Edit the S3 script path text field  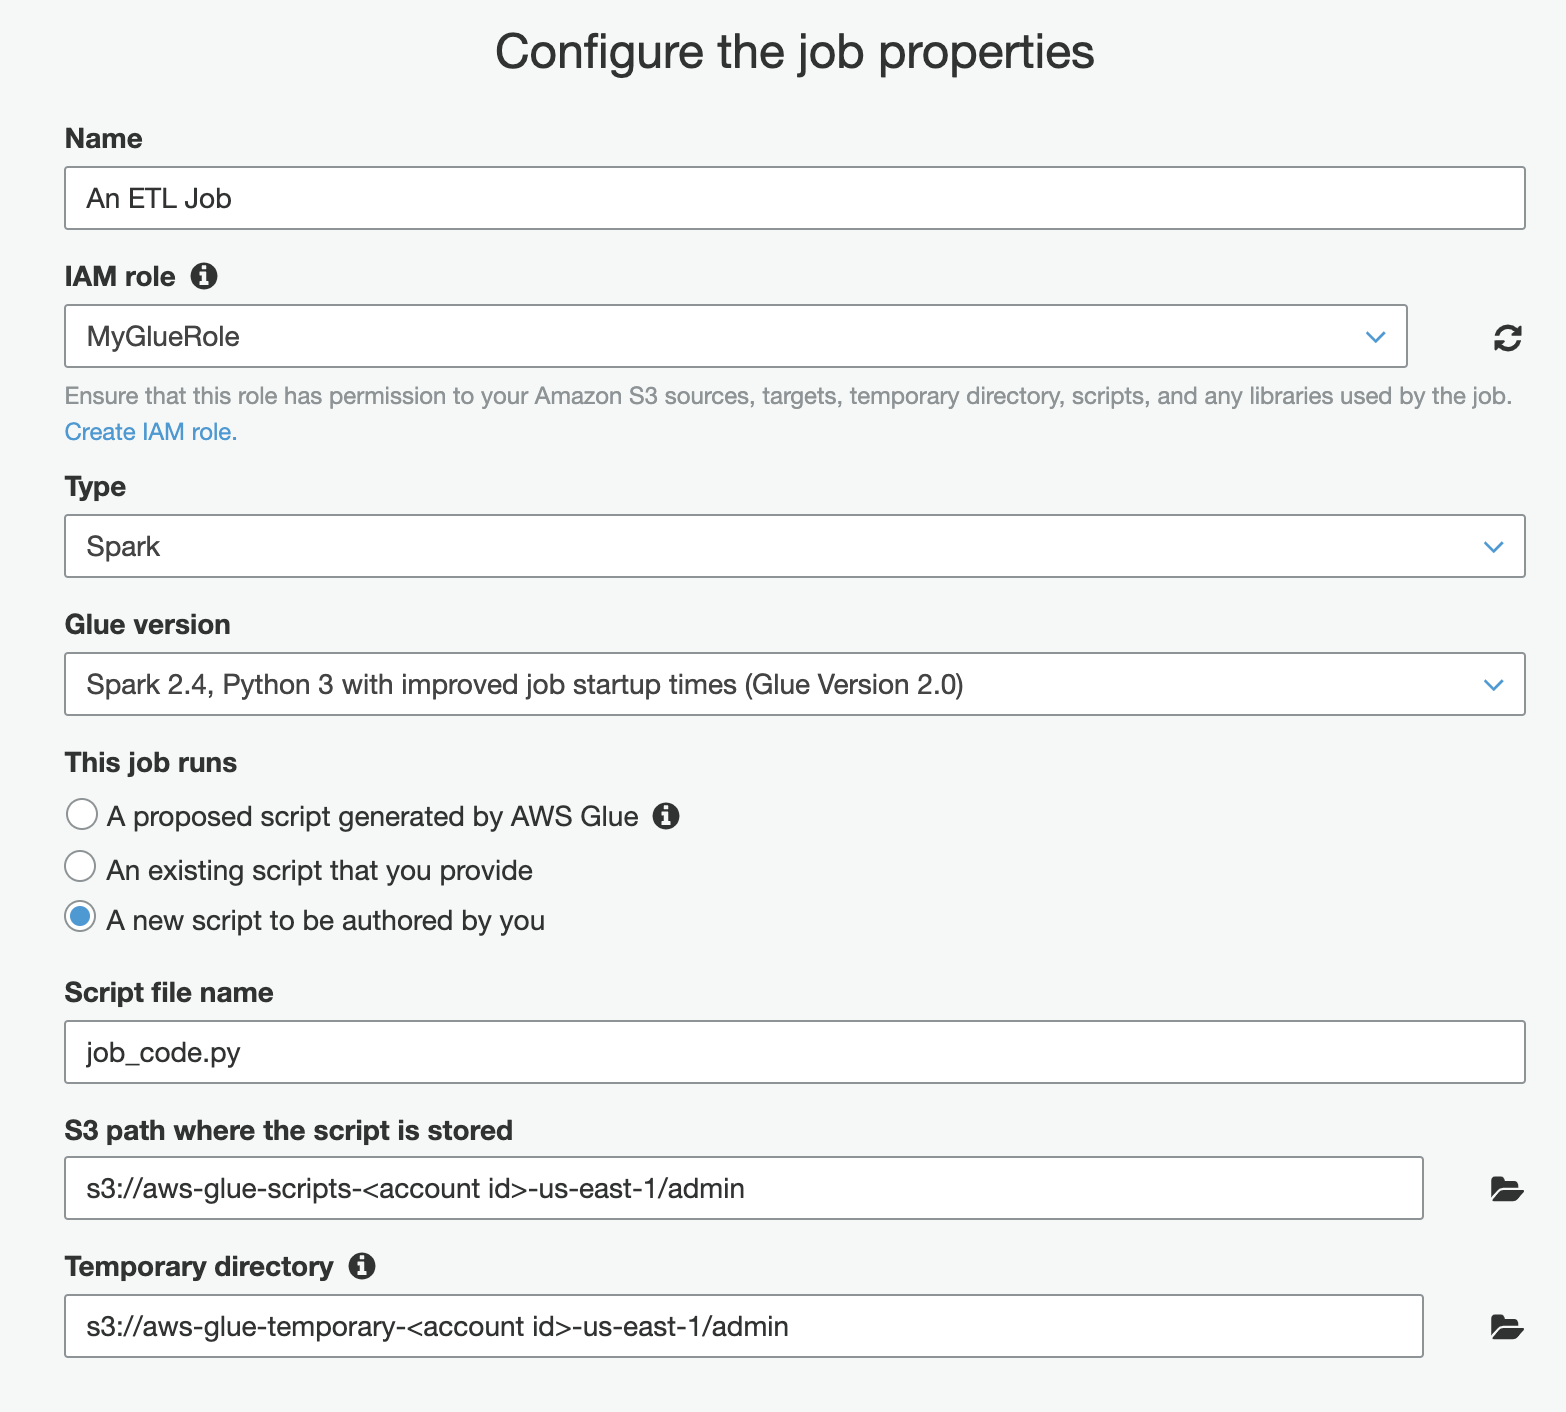743,1188
